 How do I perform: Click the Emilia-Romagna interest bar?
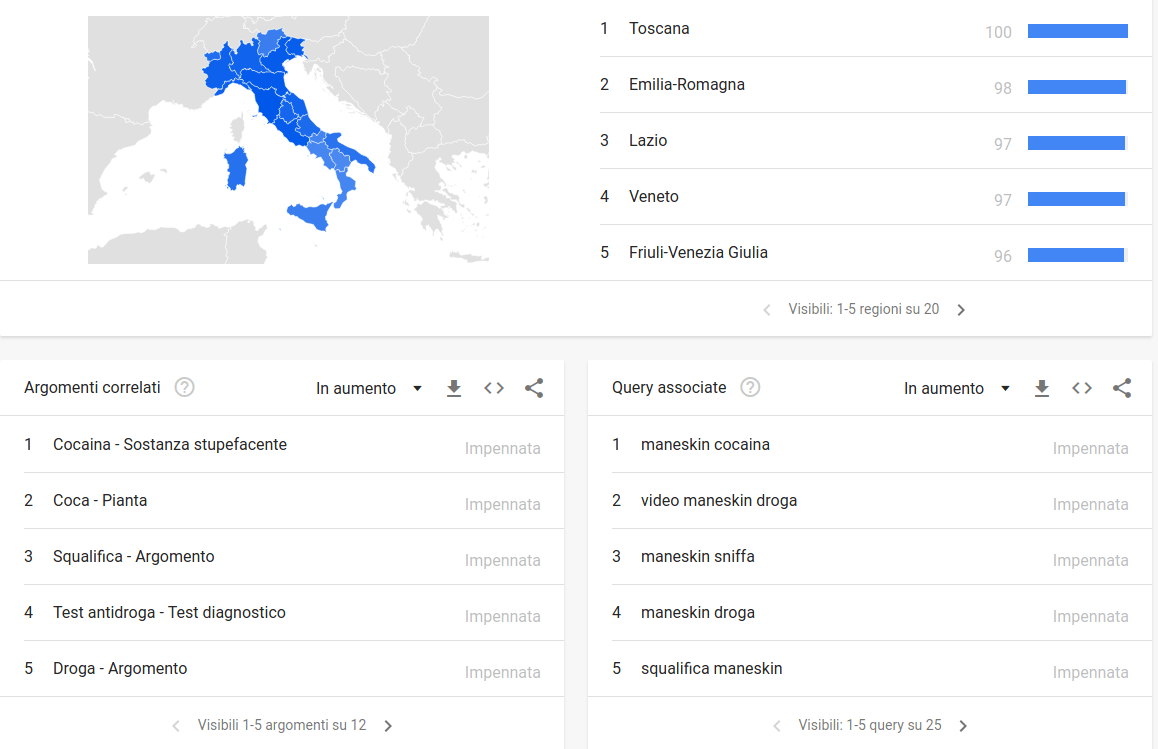coord(1077,87)
